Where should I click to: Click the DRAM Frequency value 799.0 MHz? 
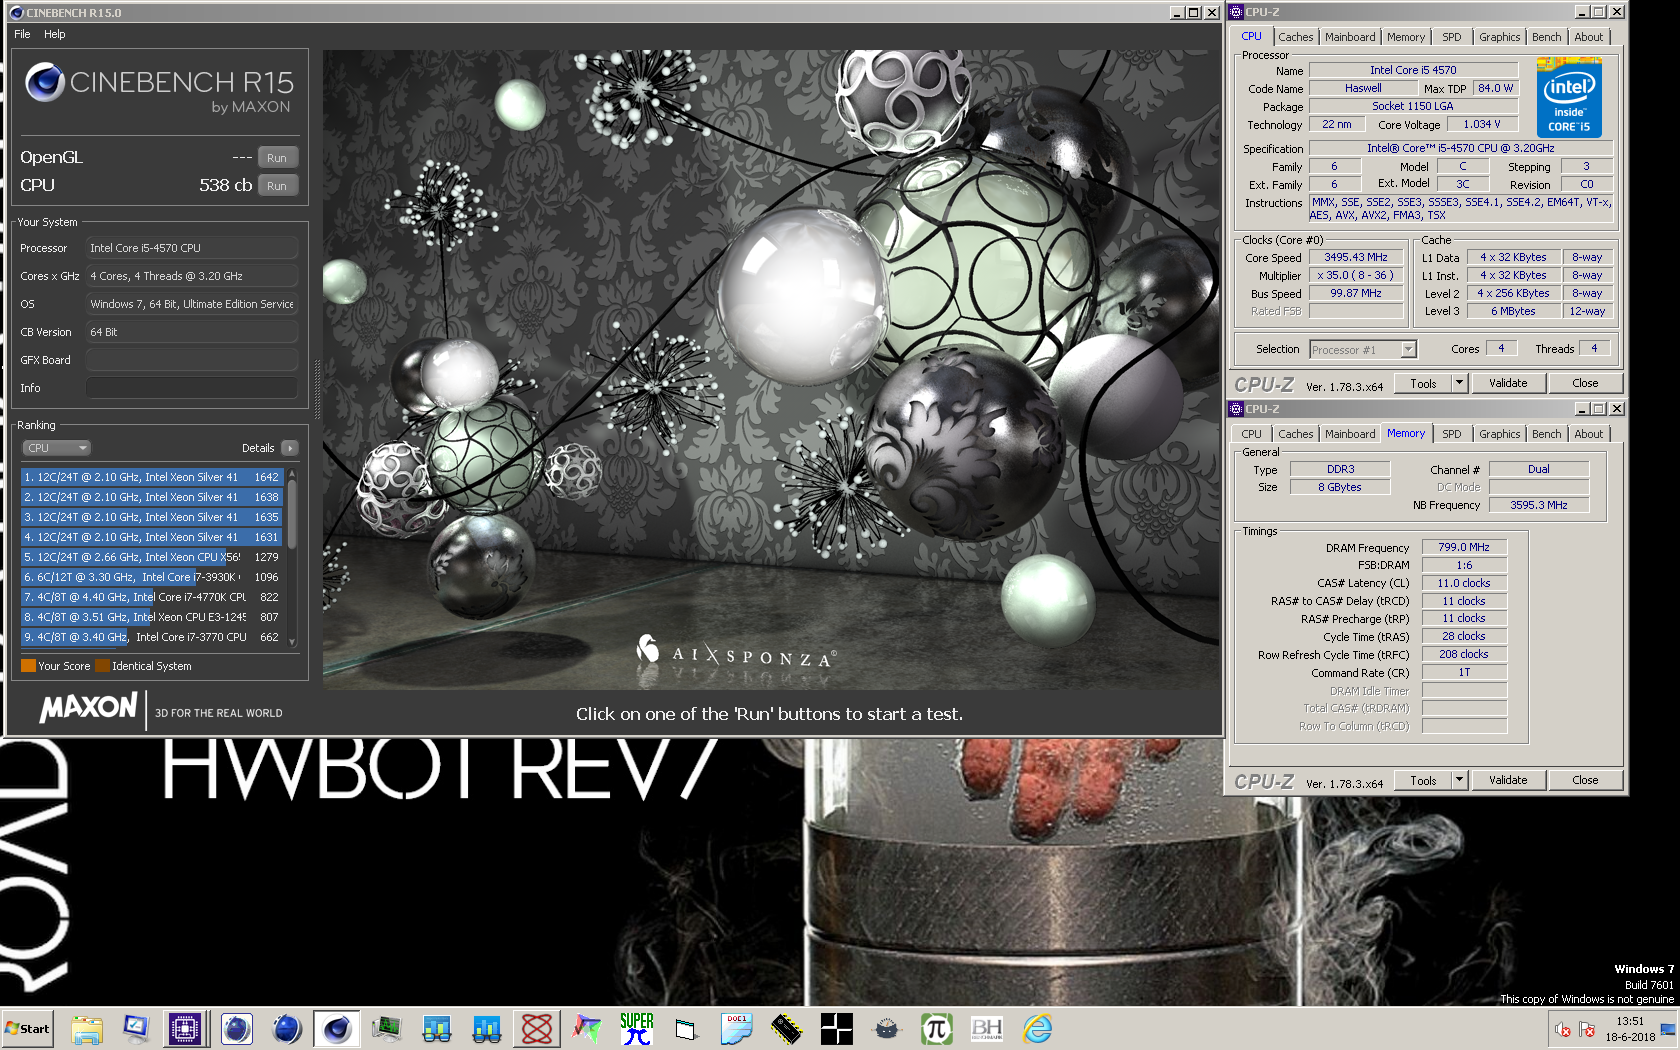[1464, 547]
